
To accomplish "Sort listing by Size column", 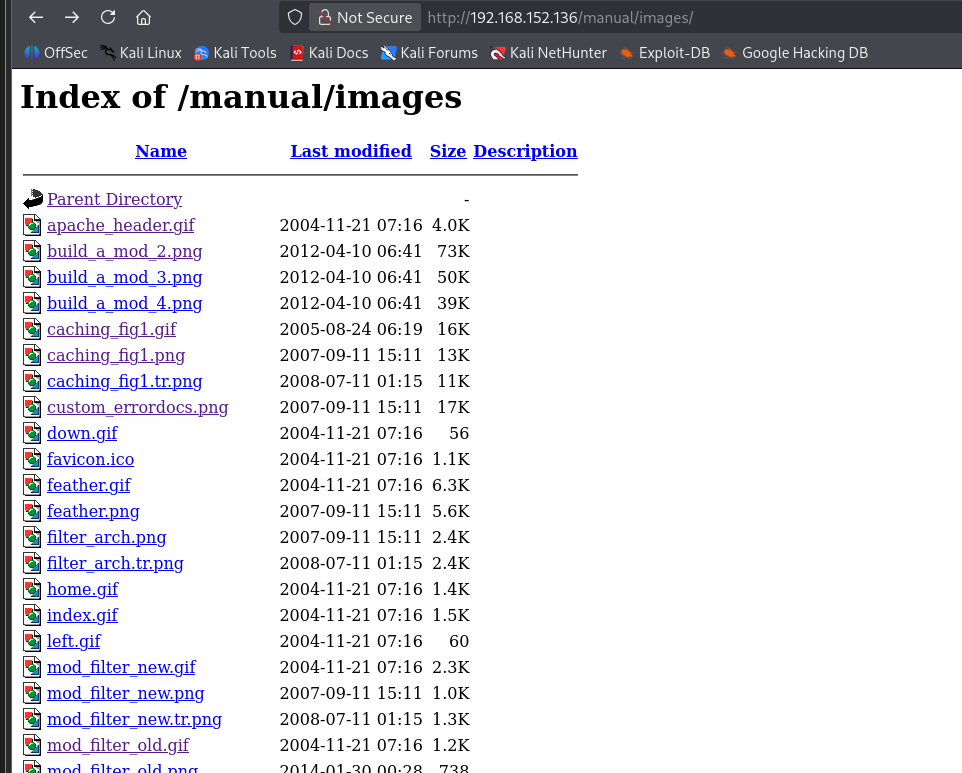I will (x=447, y=151).
